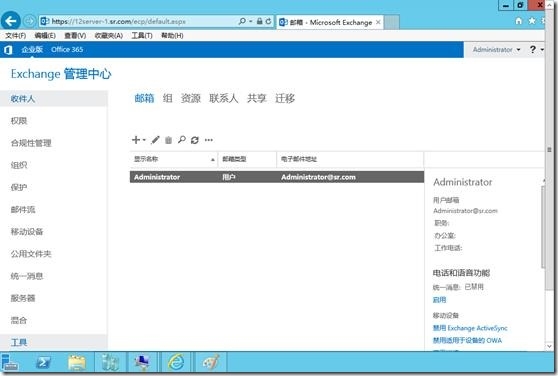The image size is (558, 376).
Task: Click the search magnifier in address bar
Action: (242, 21)
